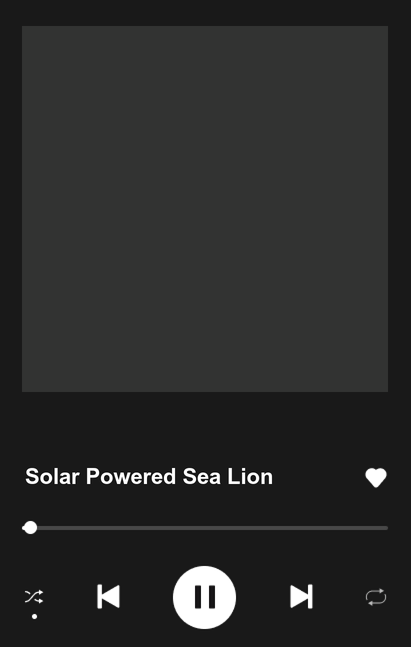Enable repeat mode
Image resolution: width=411 pixels, height=647 pixels.
point(376,597)
